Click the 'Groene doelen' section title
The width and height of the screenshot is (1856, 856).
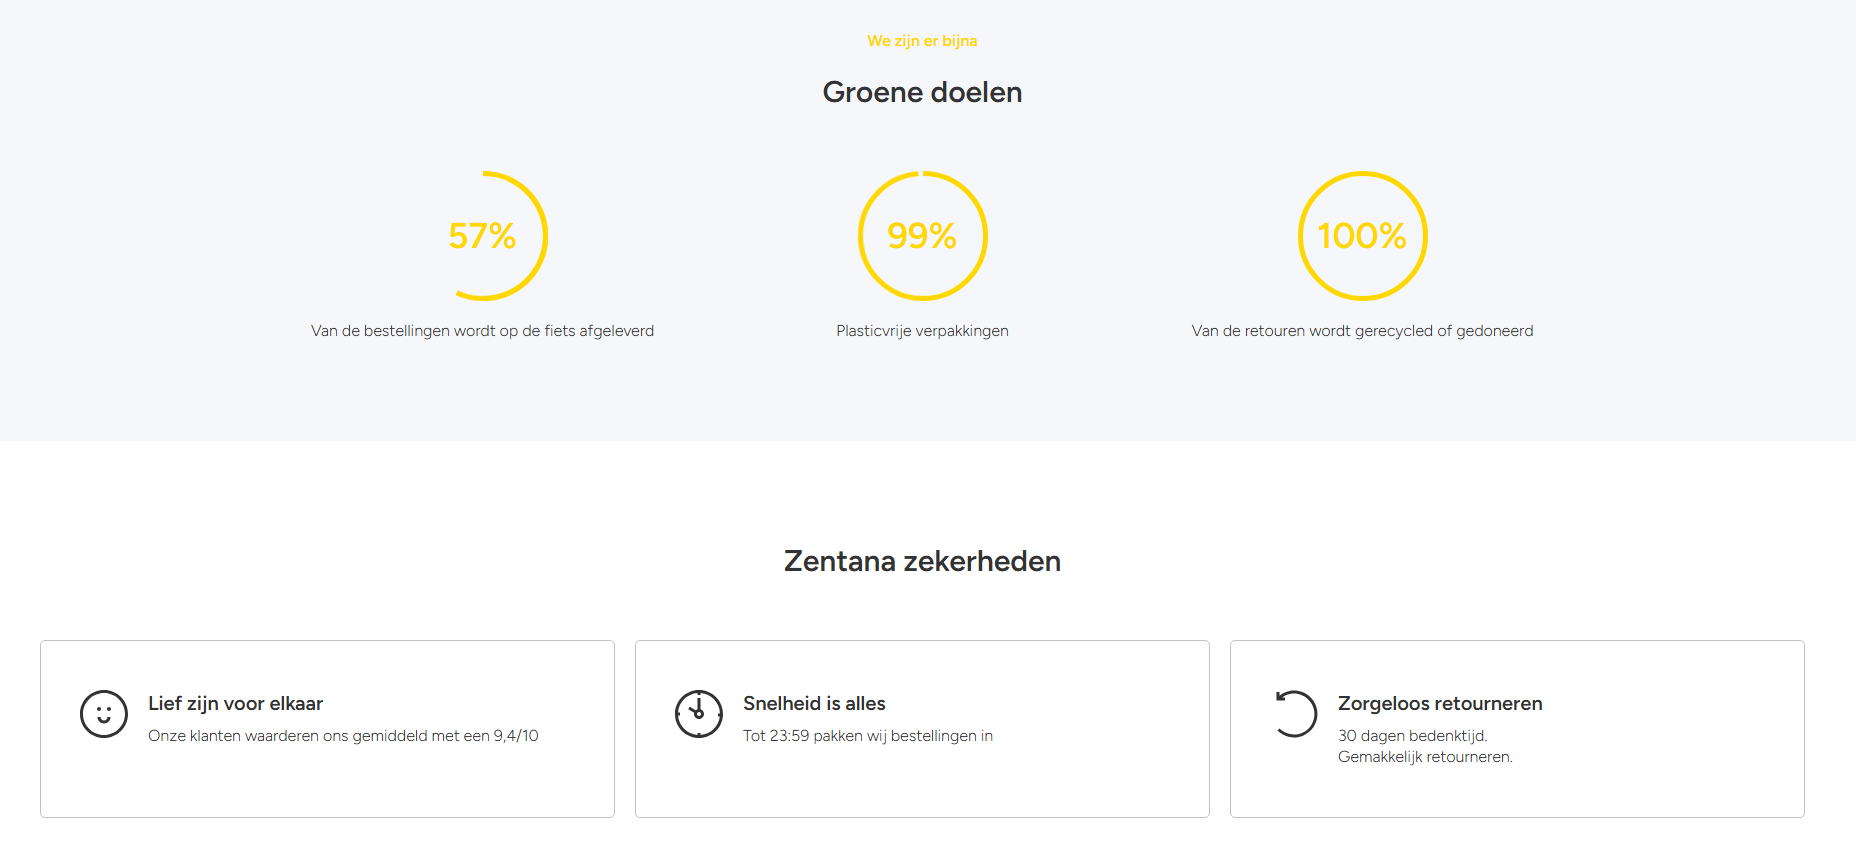click(x=922, y=93)
